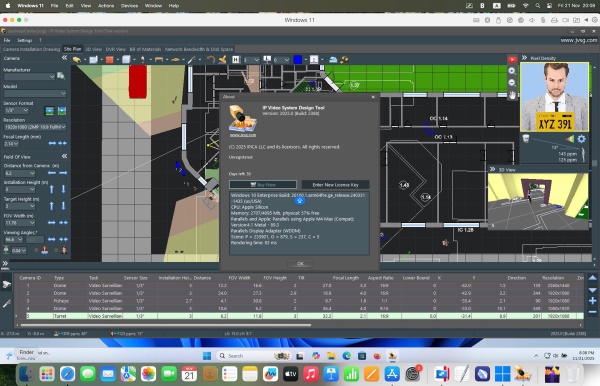Click the 3D model import icon in toolbar
Image resolution: width=600 pixels, height=386 pixels.
(333, 60)
